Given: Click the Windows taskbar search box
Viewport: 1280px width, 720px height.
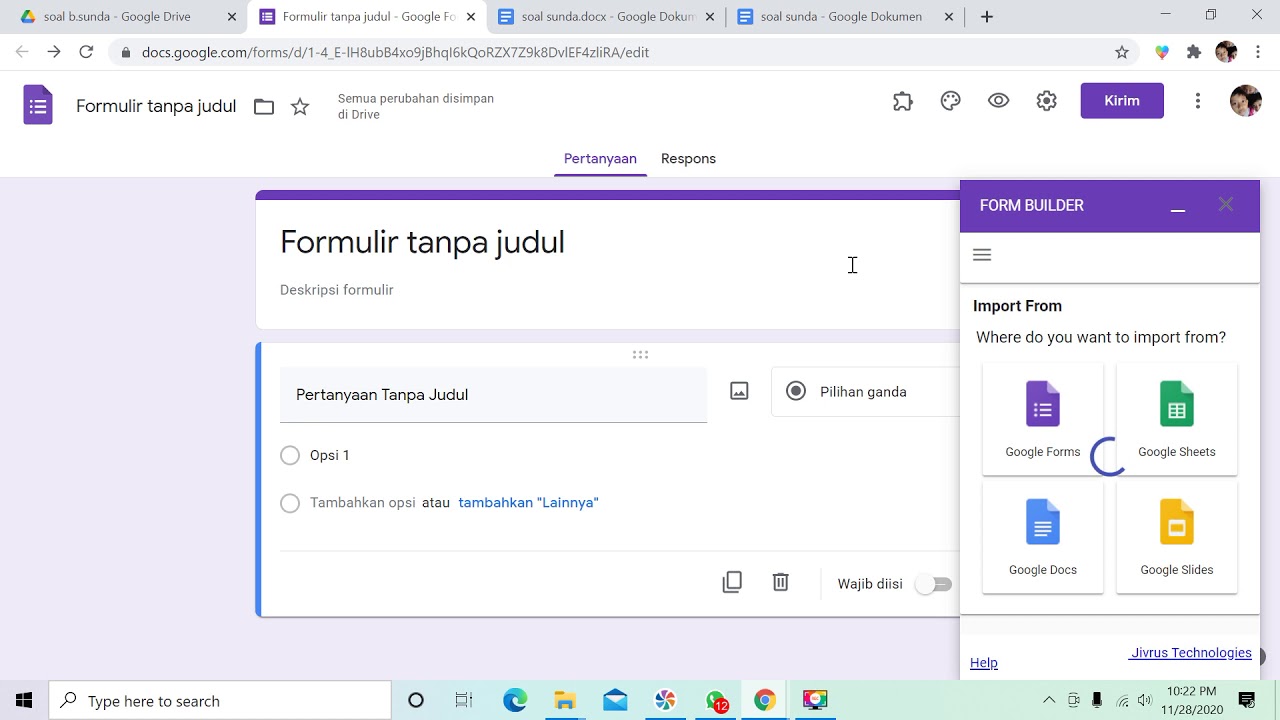Looking at the screenshot, I should [220, 700].
